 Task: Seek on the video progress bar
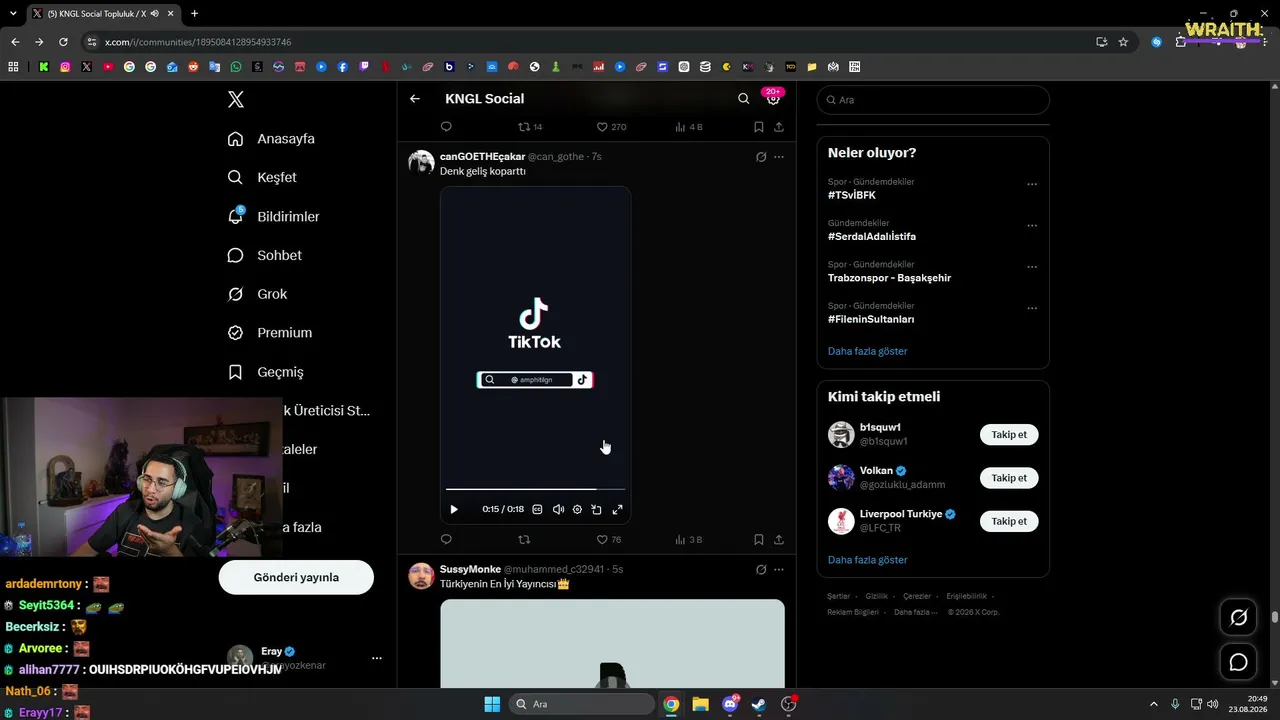coord(535,489)
